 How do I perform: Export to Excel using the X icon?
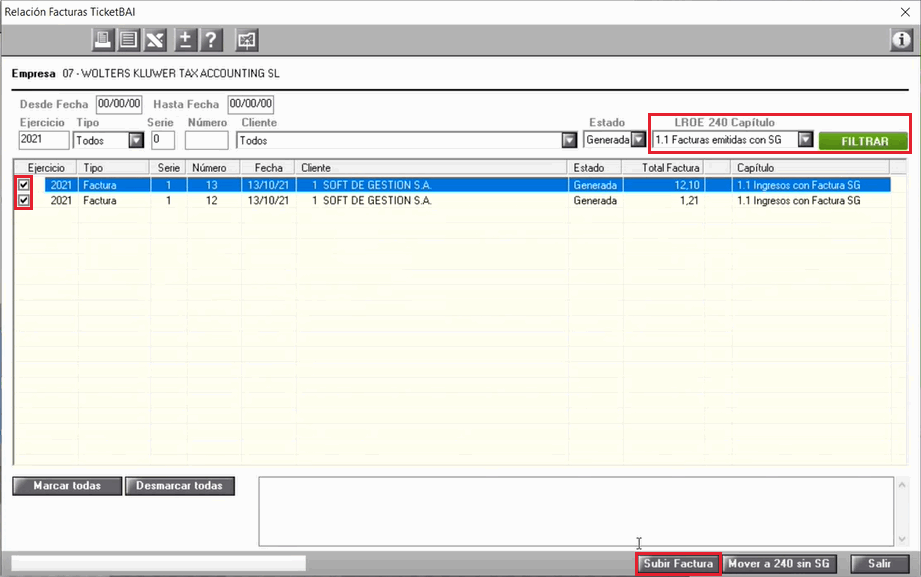coord(155,40)
